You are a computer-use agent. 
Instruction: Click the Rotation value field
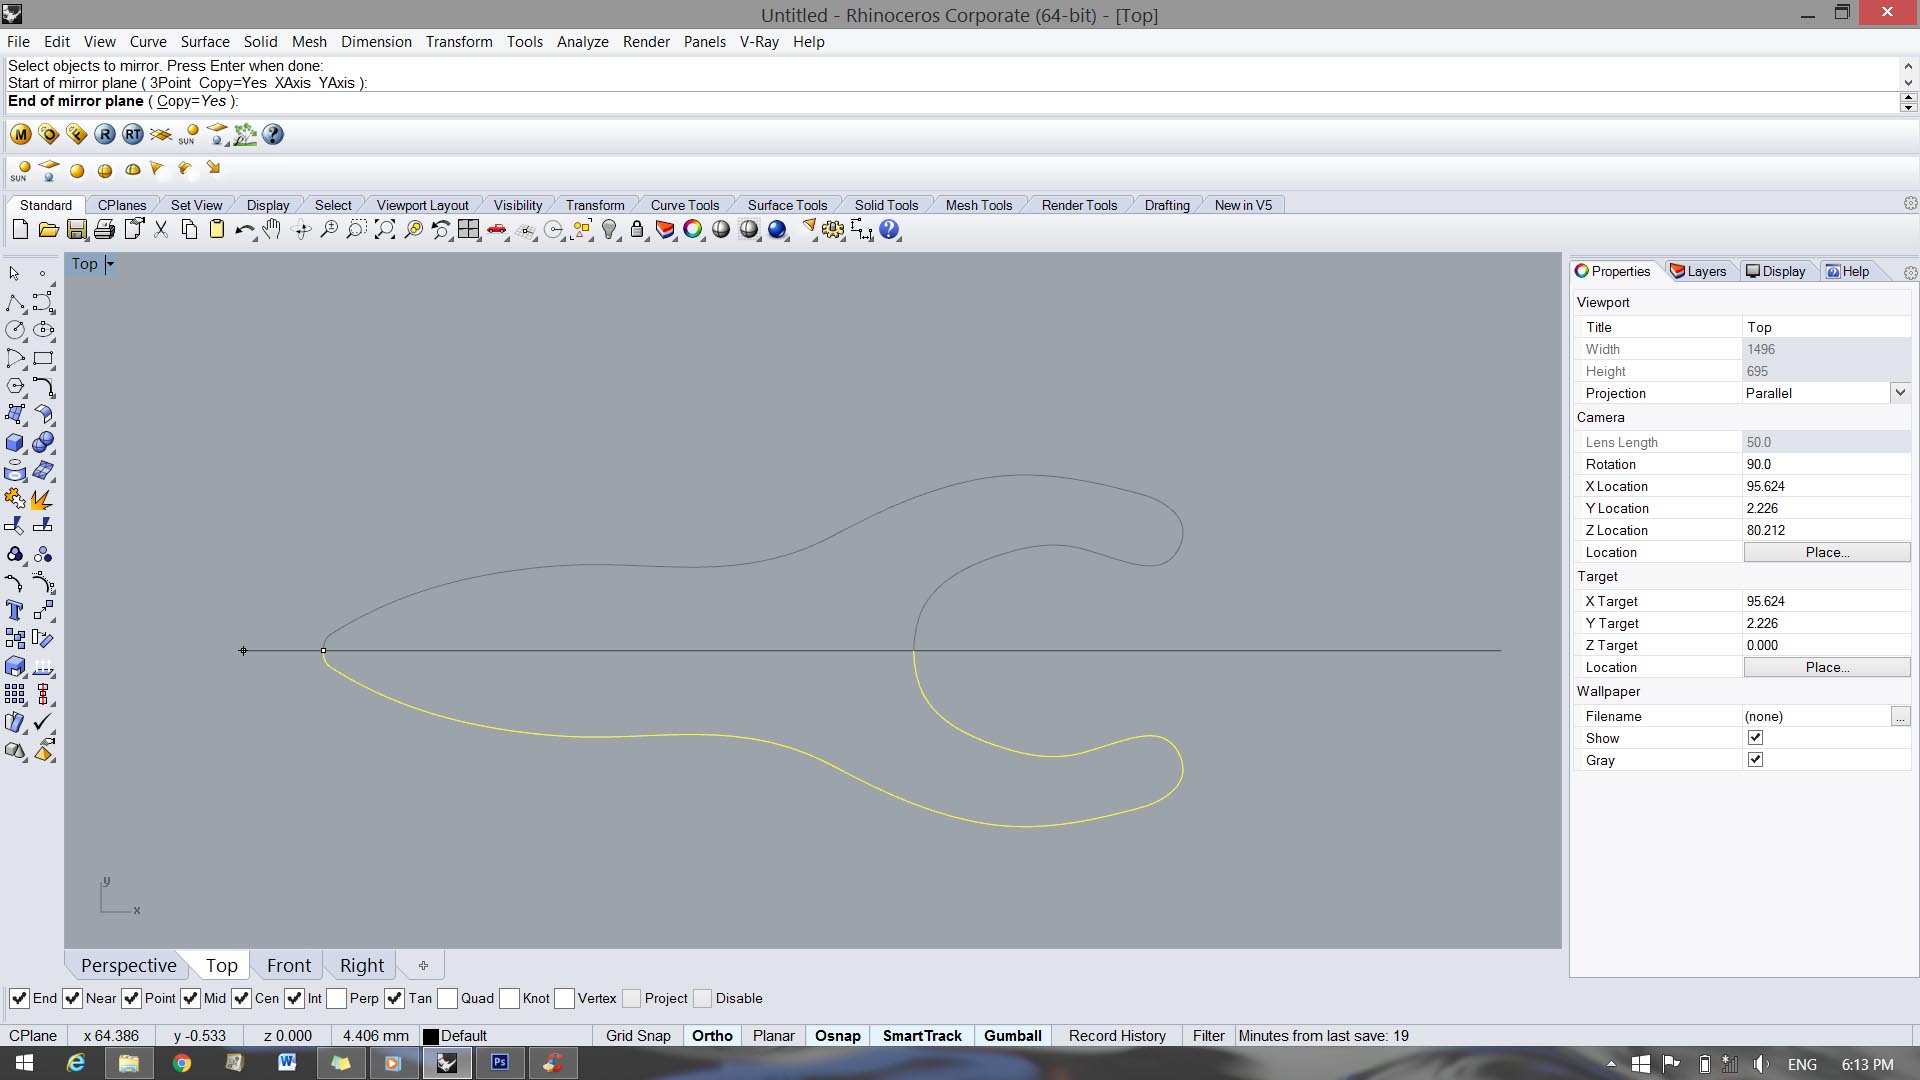[1825, 464]
